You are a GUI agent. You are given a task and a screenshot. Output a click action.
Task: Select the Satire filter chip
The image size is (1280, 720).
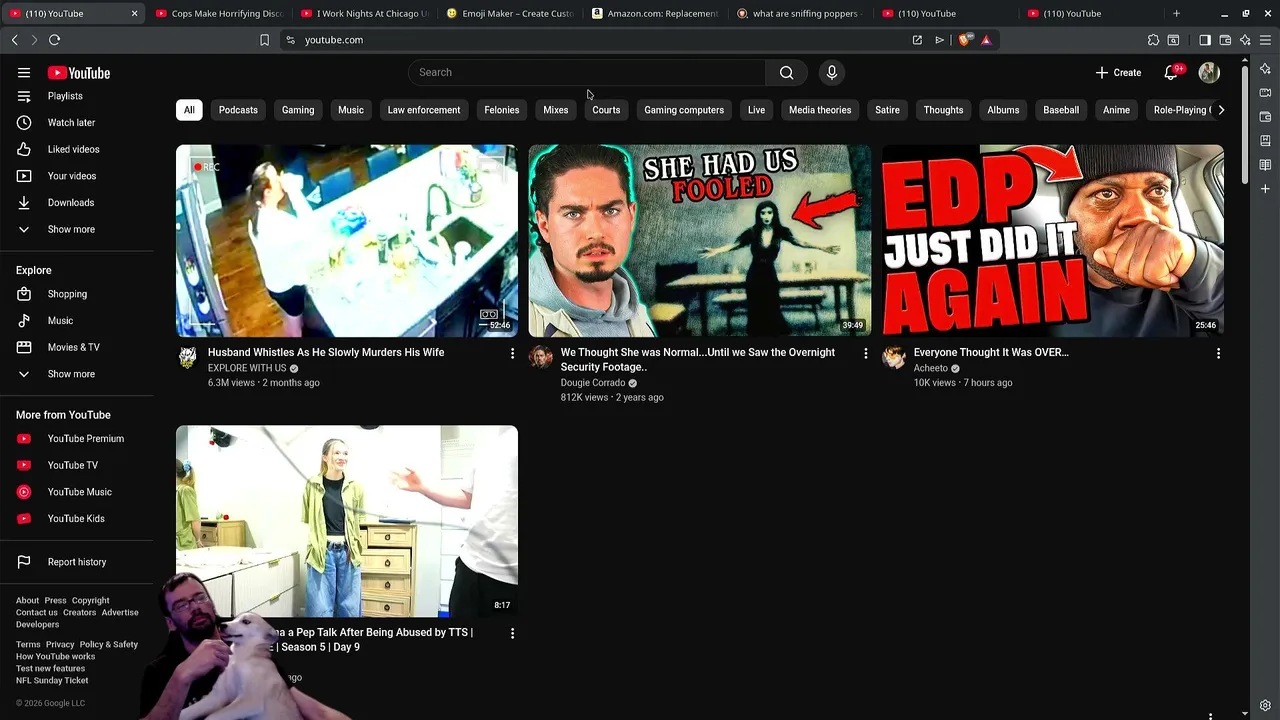887,110
